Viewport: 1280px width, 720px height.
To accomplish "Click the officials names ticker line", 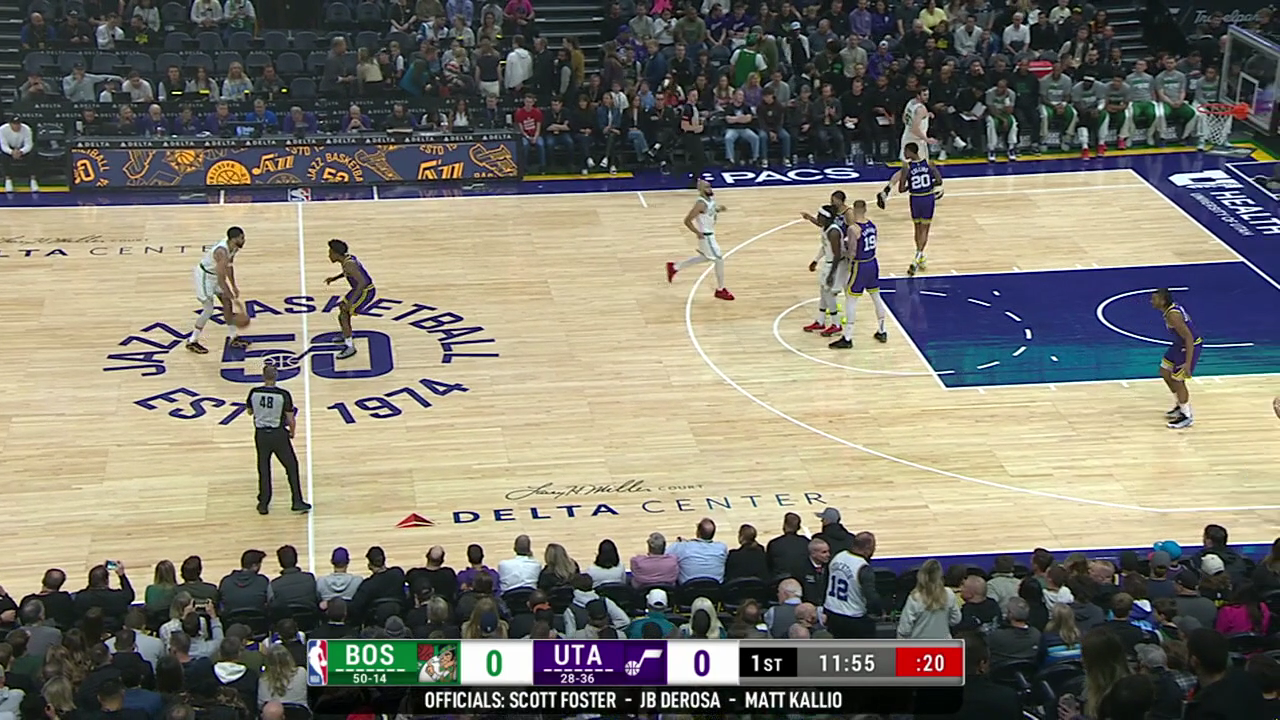I will point(633,700).
